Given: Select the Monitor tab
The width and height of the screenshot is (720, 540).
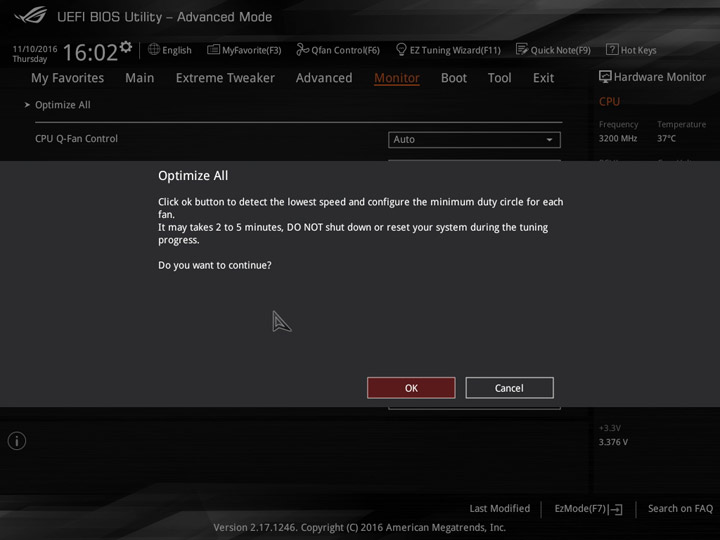Looking at the screenshot, I should tap(397, 78).
